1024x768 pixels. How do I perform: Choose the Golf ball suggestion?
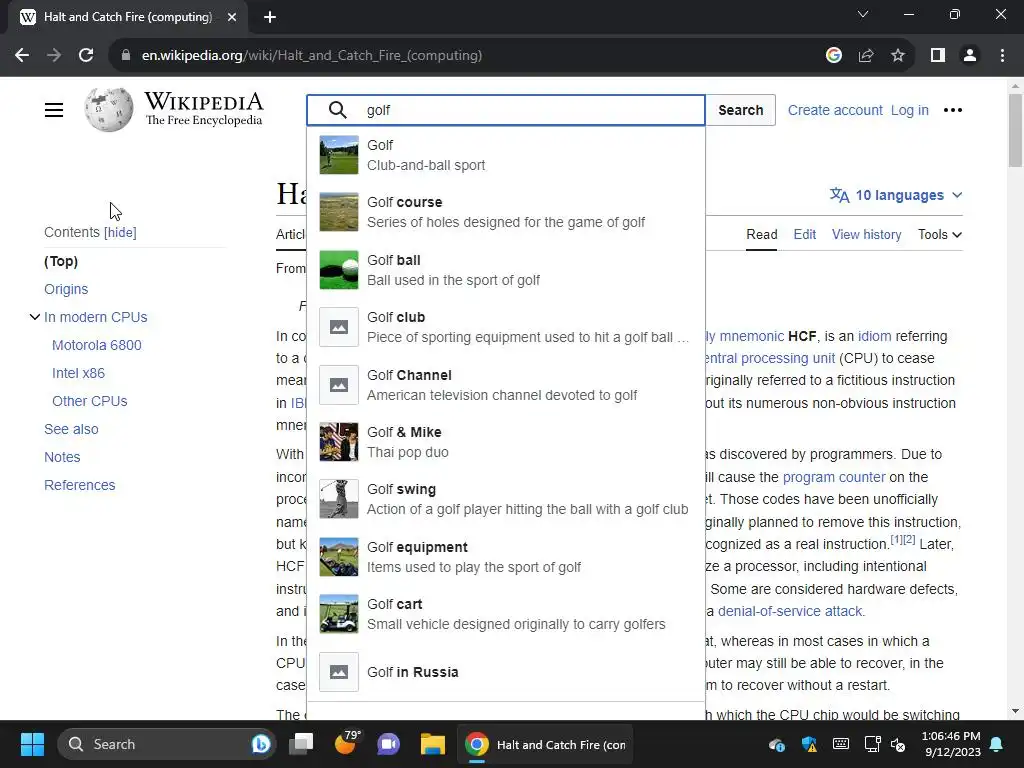tap(505, 270)
